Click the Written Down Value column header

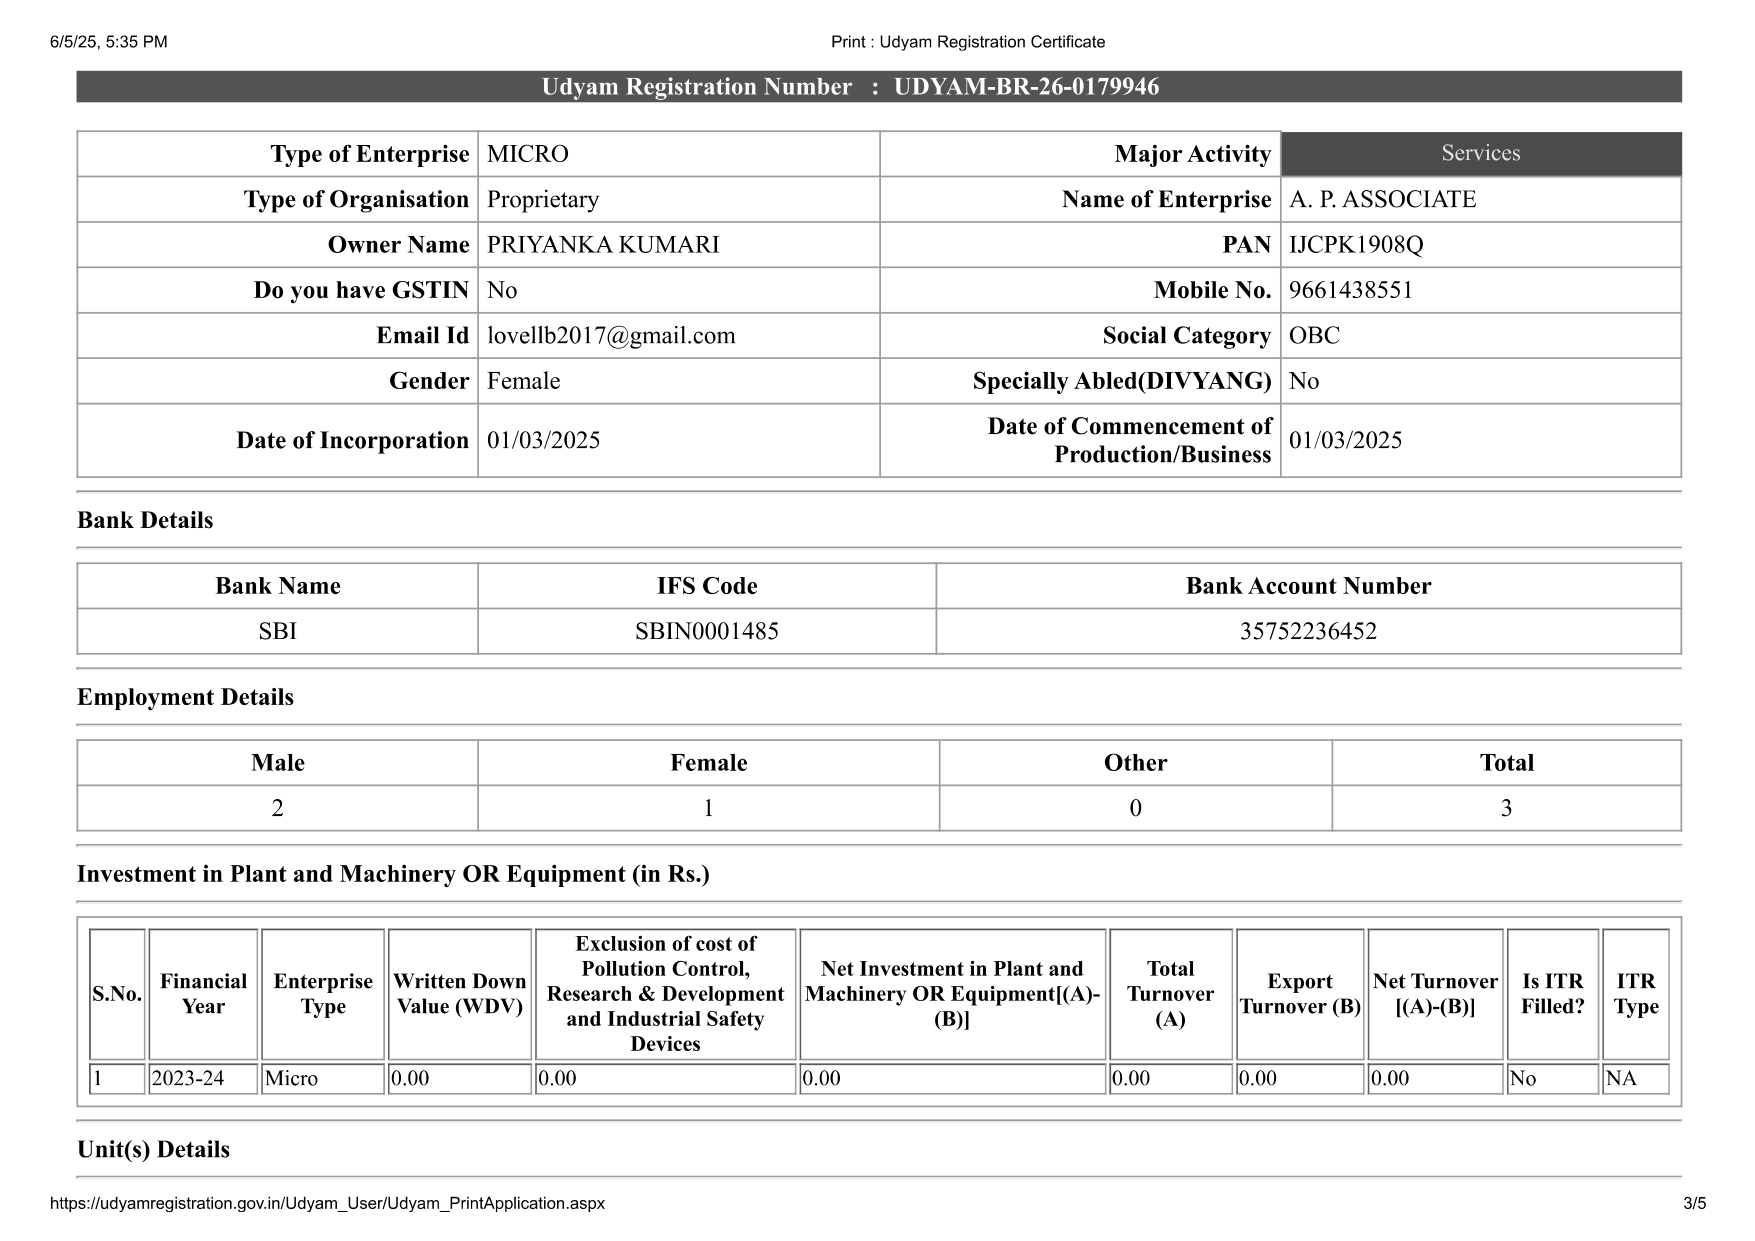click(459, 994)
